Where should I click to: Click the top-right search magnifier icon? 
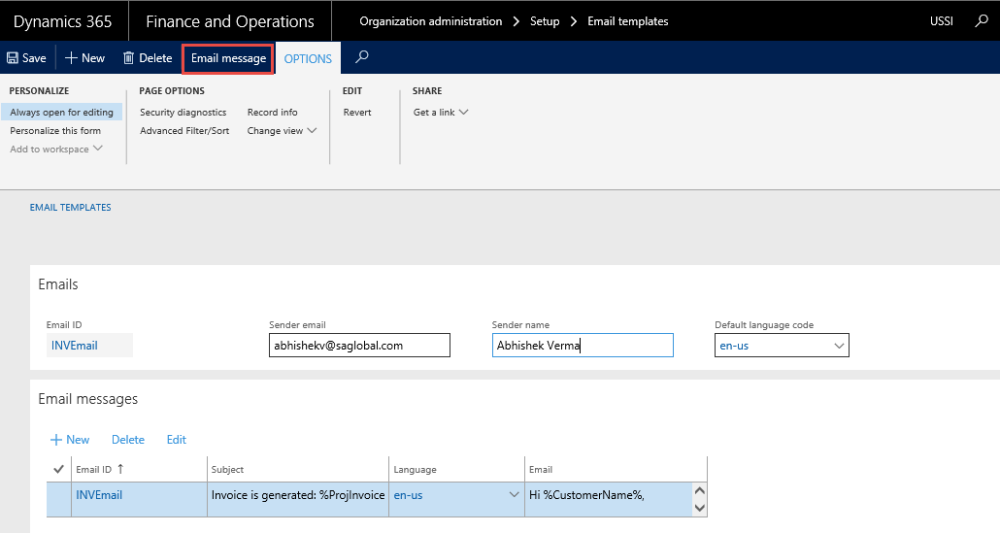tap(982, 21)
